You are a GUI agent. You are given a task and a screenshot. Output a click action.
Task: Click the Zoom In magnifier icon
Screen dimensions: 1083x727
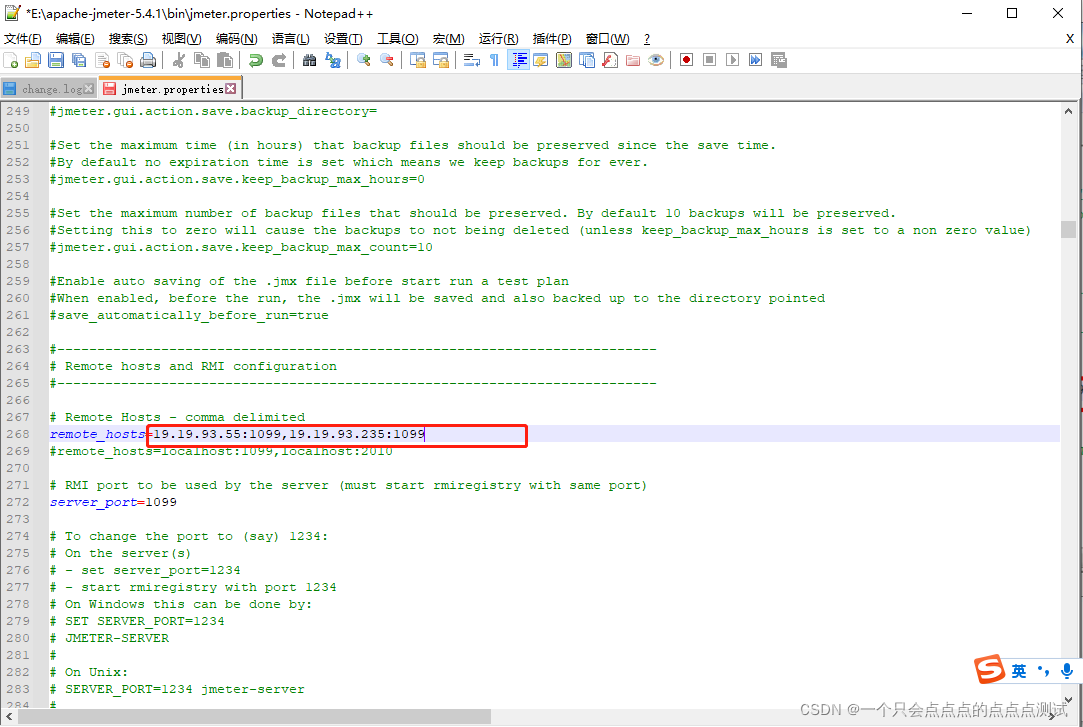point(363,60)
